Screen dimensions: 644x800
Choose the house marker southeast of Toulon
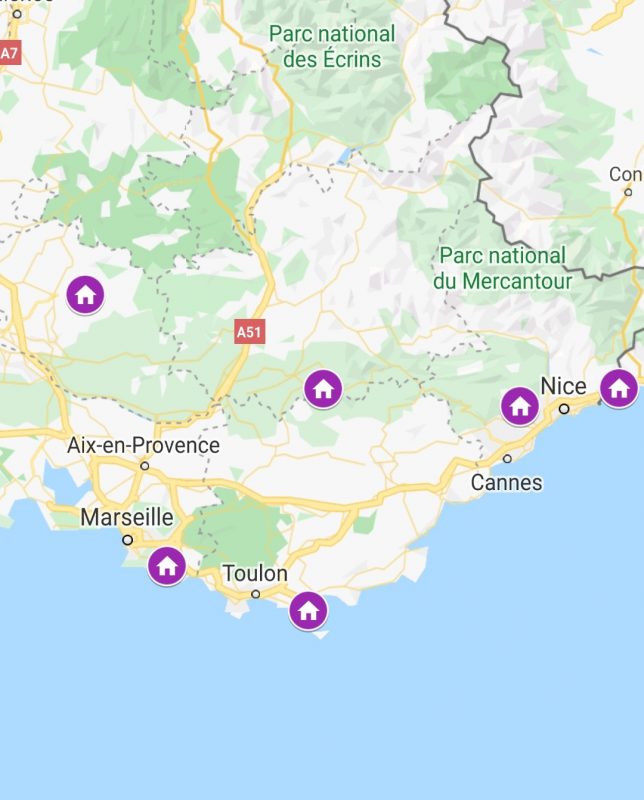coord(308,610)
